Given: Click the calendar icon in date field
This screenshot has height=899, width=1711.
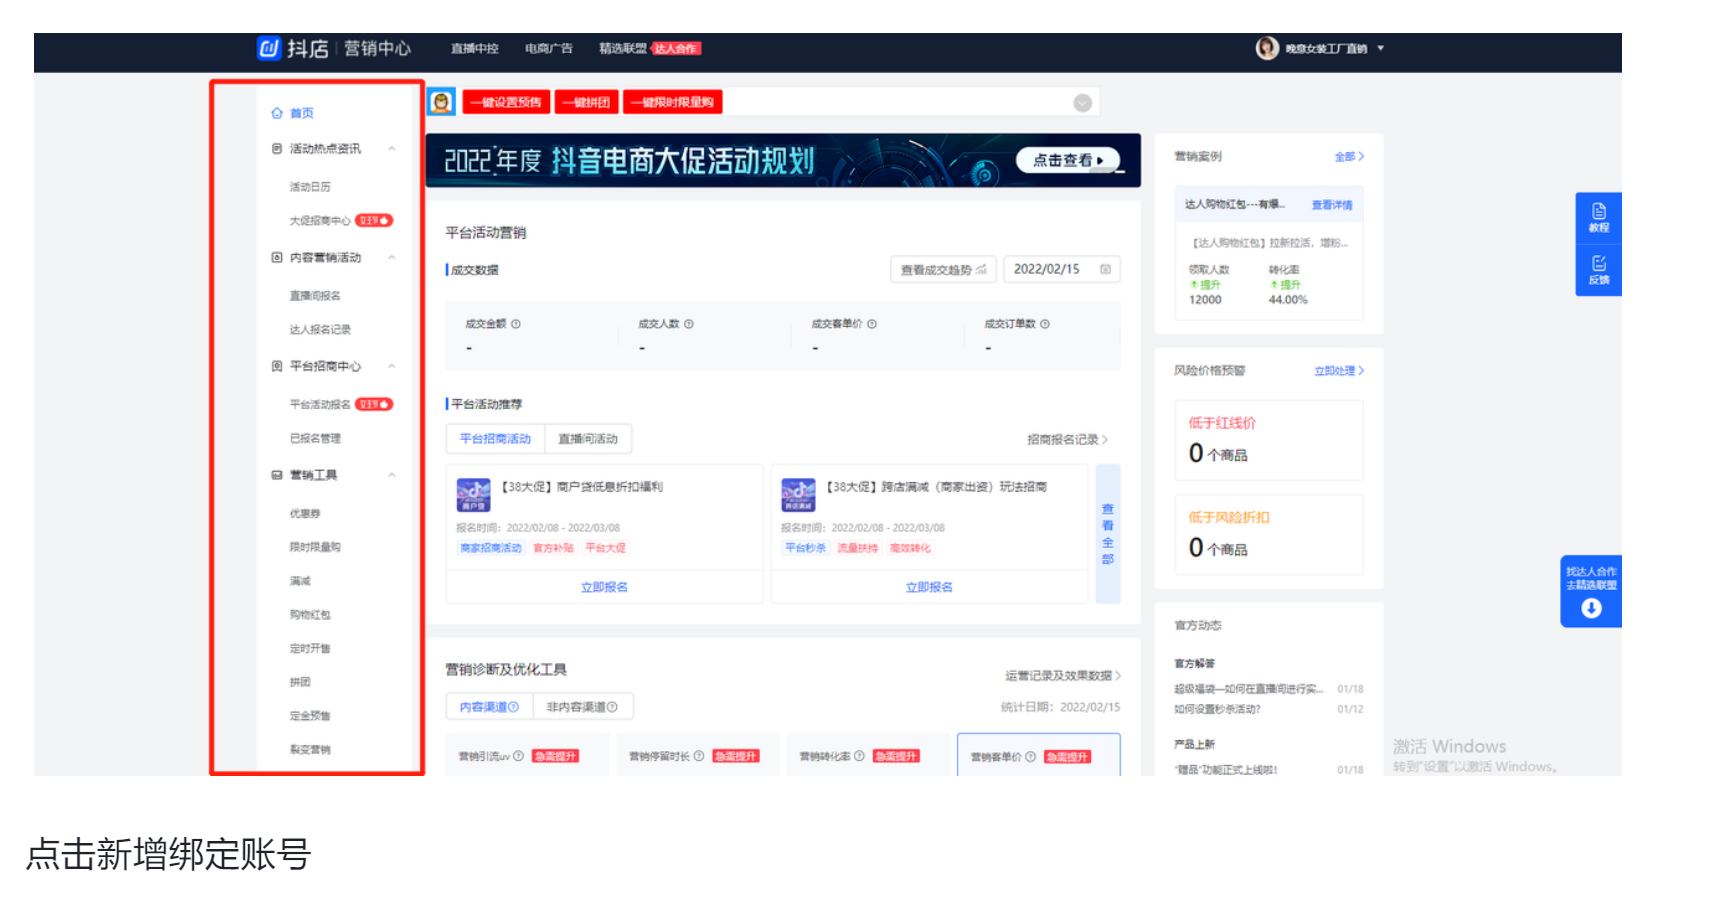Looking at the screenshot, I should coord(1105,269).
